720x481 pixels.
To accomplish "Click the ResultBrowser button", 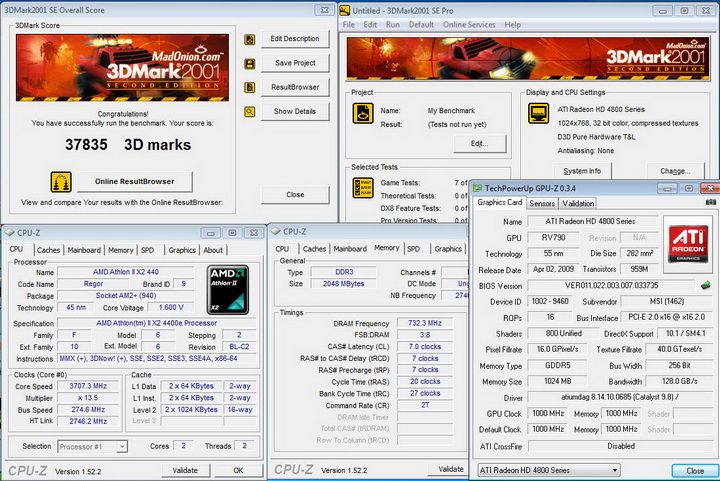I will 295,87.
